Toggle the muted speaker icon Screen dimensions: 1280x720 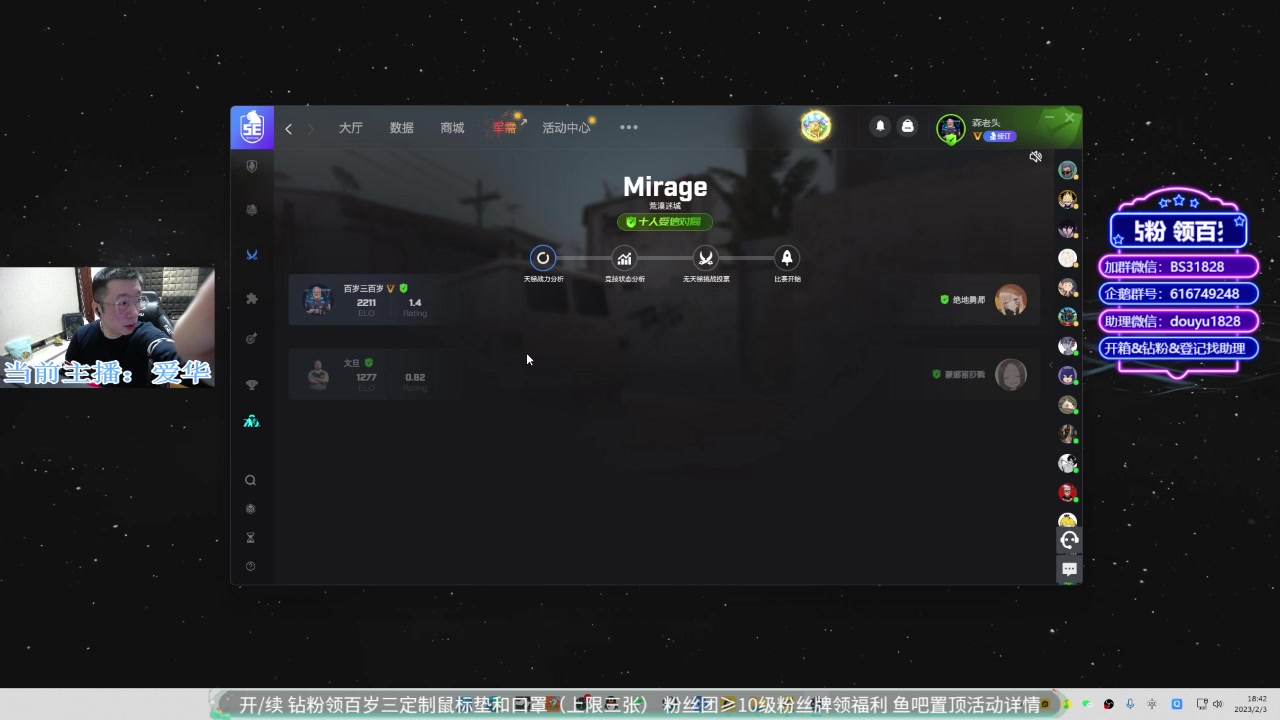[1036, 157]
